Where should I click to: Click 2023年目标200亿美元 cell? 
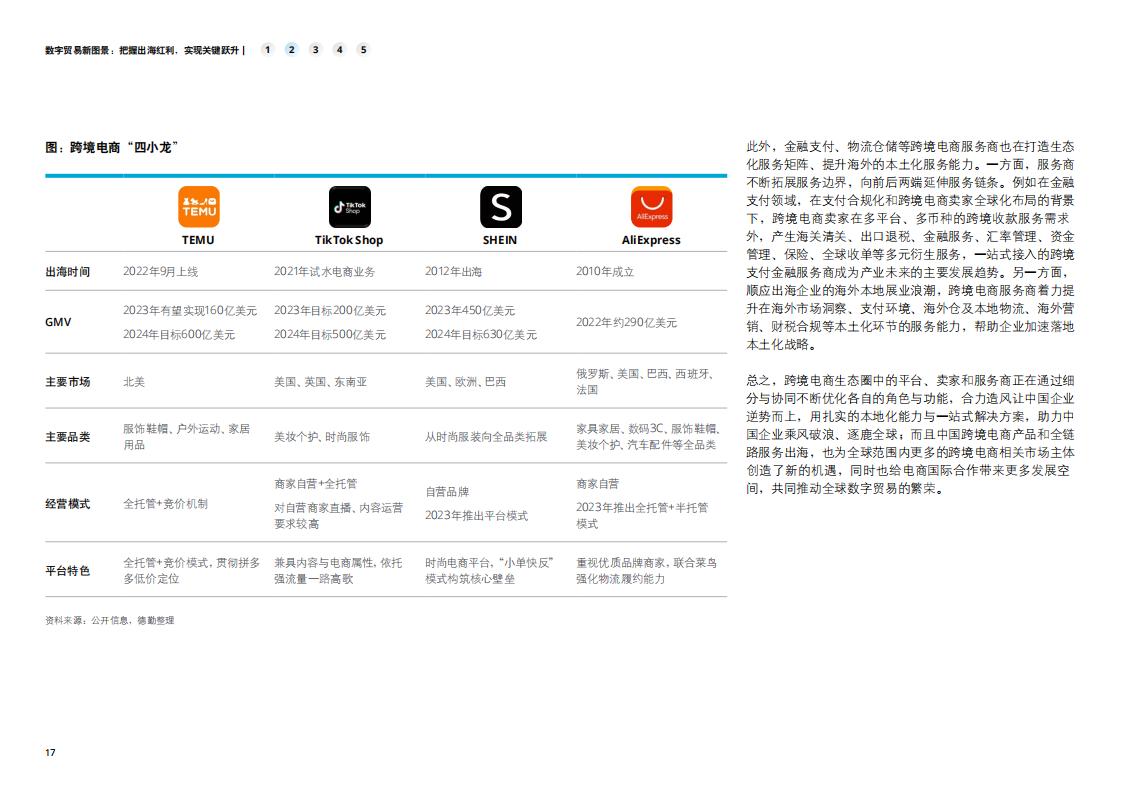(330, 311)
